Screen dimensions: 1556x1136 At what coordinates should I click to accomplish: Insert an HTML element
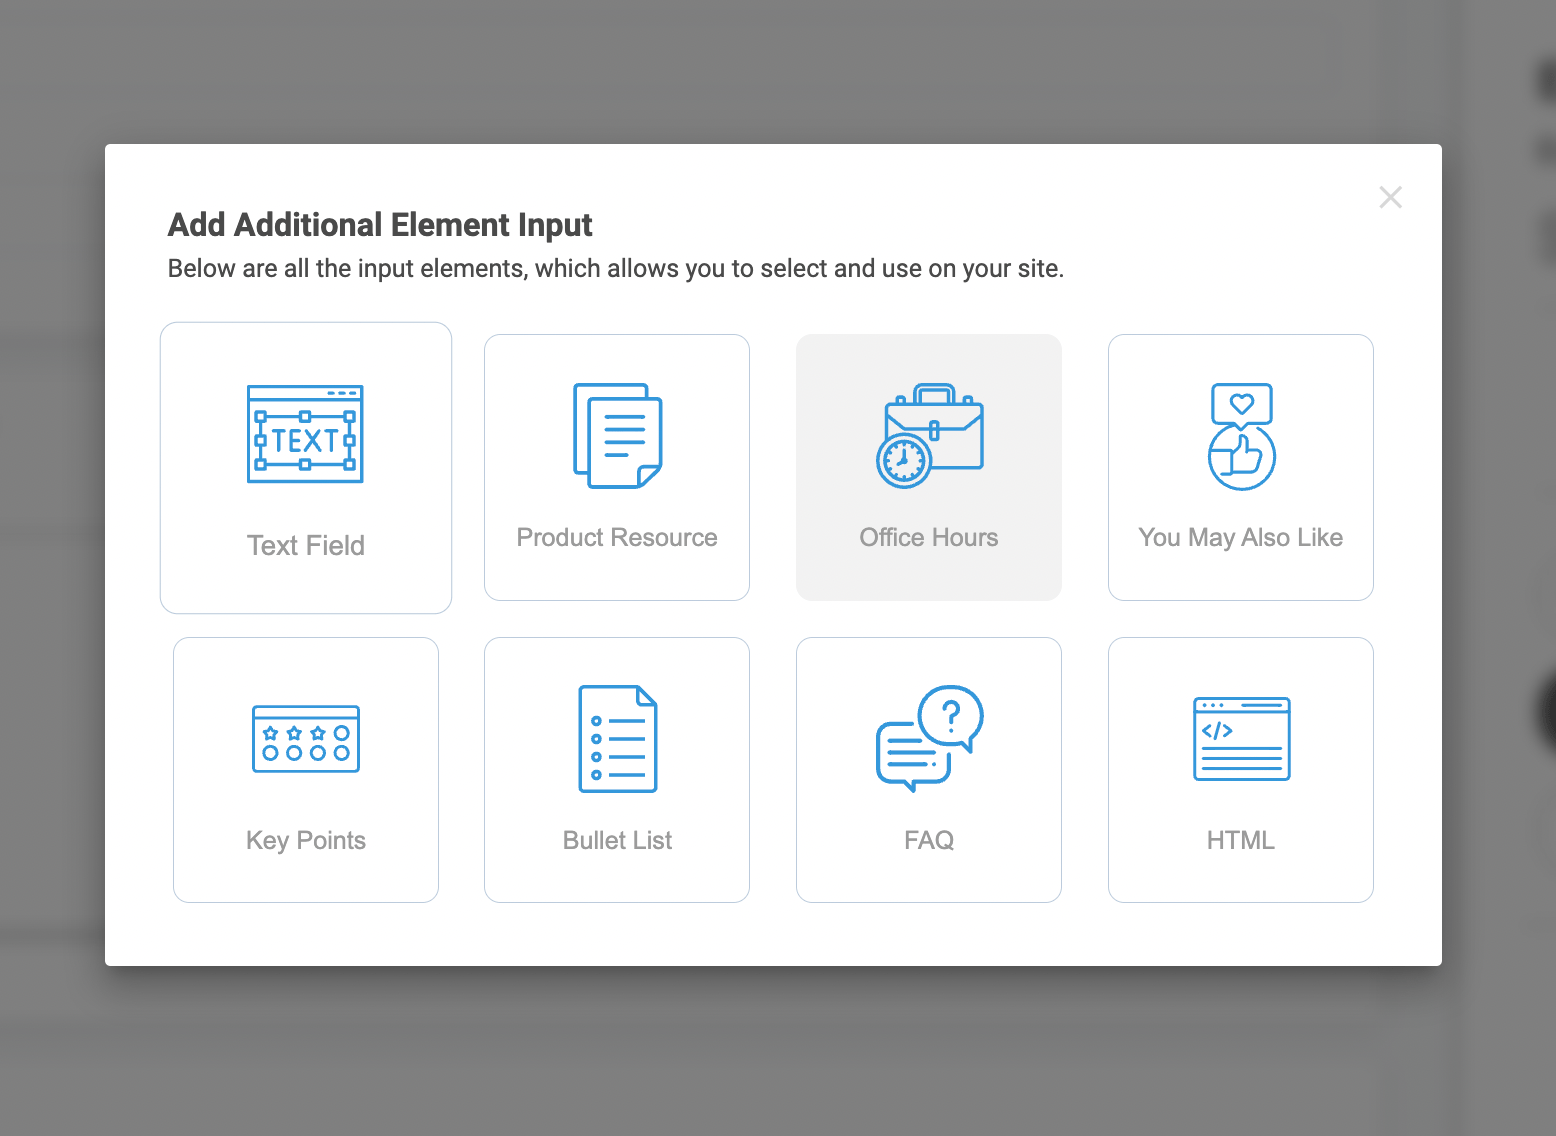click(1240, 770)
